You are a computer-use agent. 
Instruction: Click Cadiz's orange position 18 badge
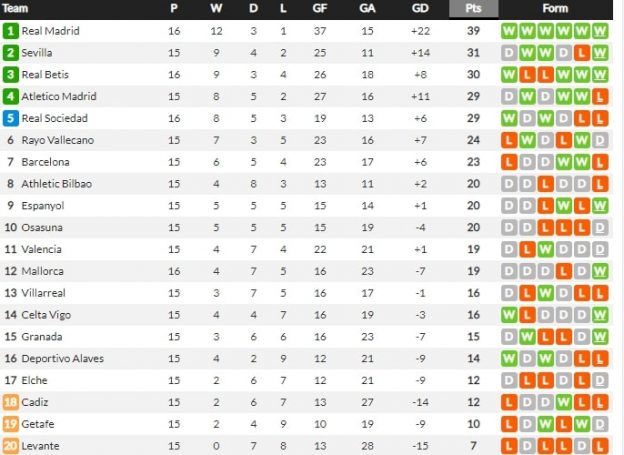click(10, 402)
